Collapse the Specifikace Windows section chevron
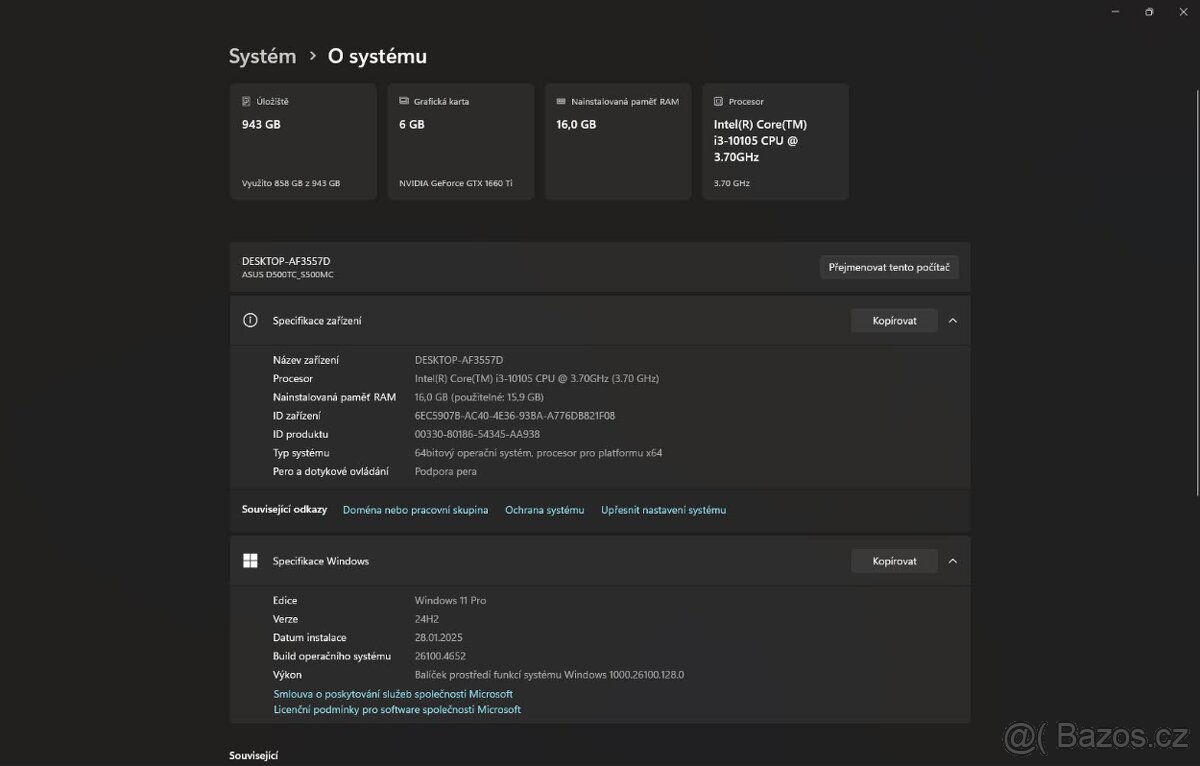The width and height of the screenshot is (1200, 766). click(952, 560)
